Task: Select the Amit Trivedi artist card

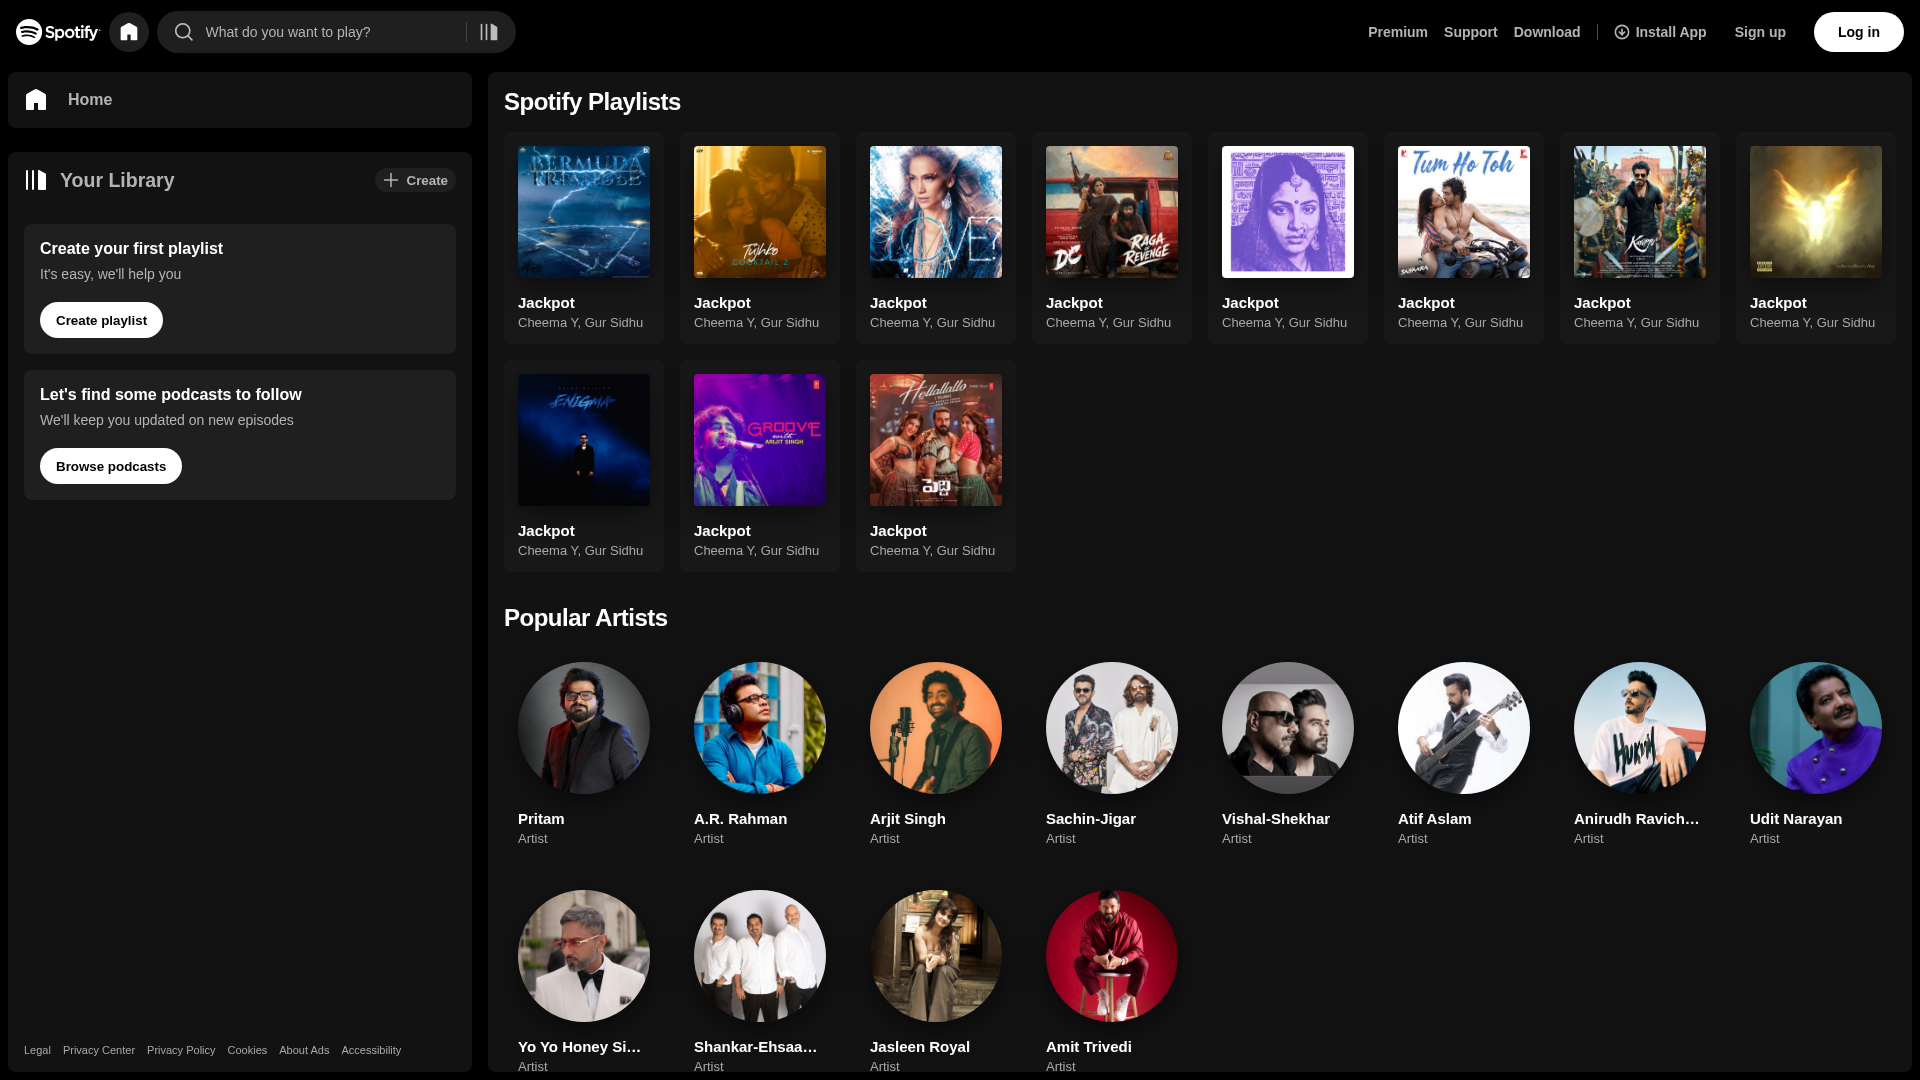Action: coord(1112,976)
